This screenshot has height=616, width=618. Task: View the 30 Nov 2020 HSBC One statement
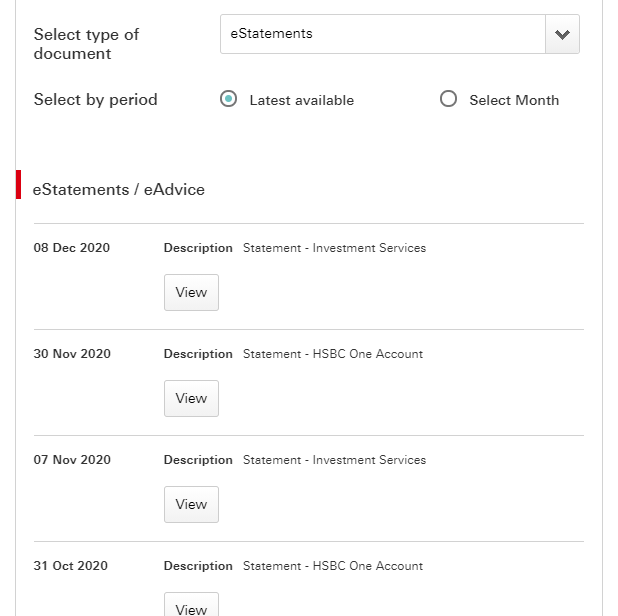tap(192, 398)
